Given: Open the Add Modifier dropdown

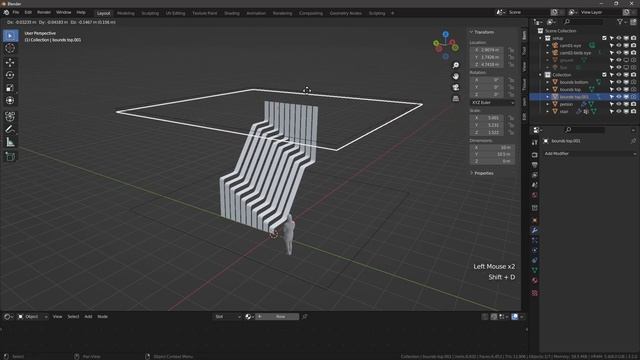Looking at the screenshot, I should (590, 154).
